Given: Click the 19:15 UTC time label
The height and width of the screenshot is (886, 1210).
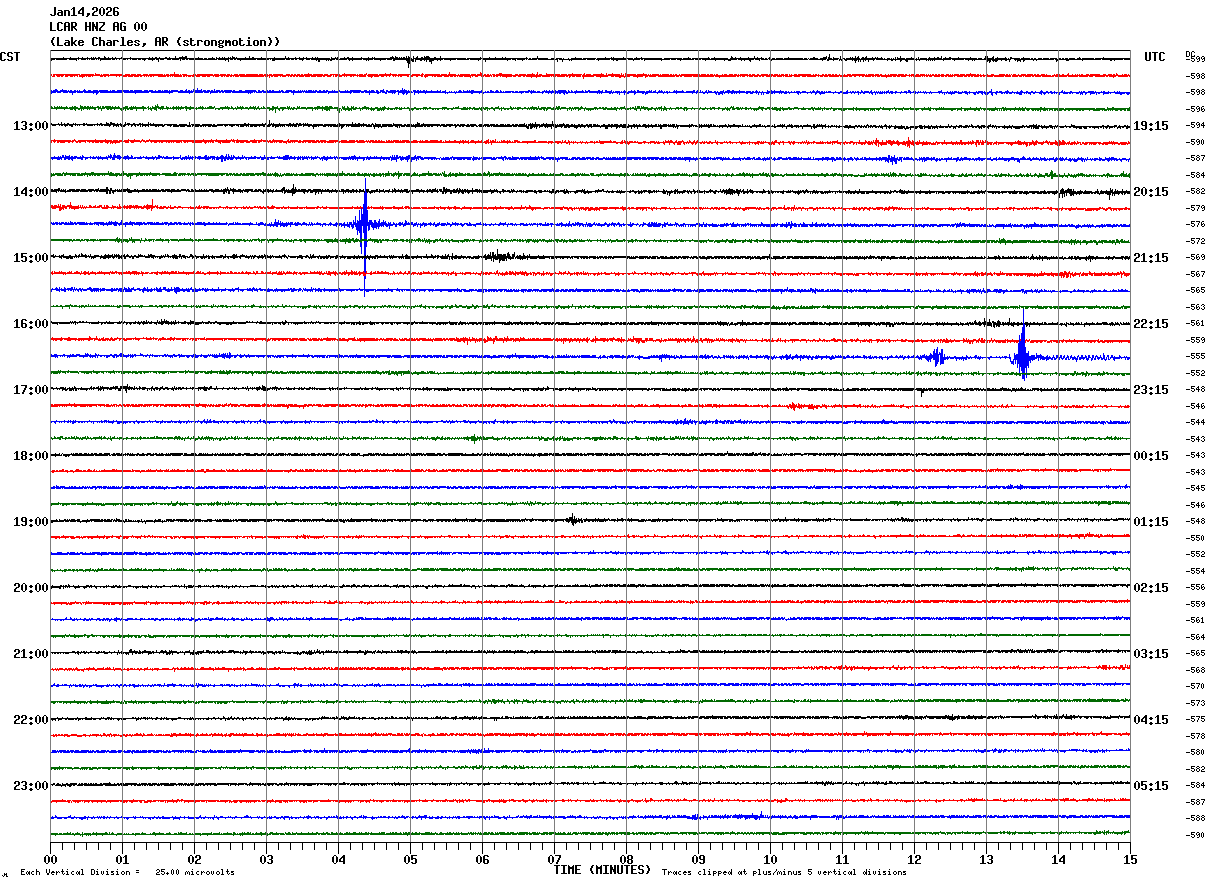Looking at the screenshot, I should (1151, 126).
